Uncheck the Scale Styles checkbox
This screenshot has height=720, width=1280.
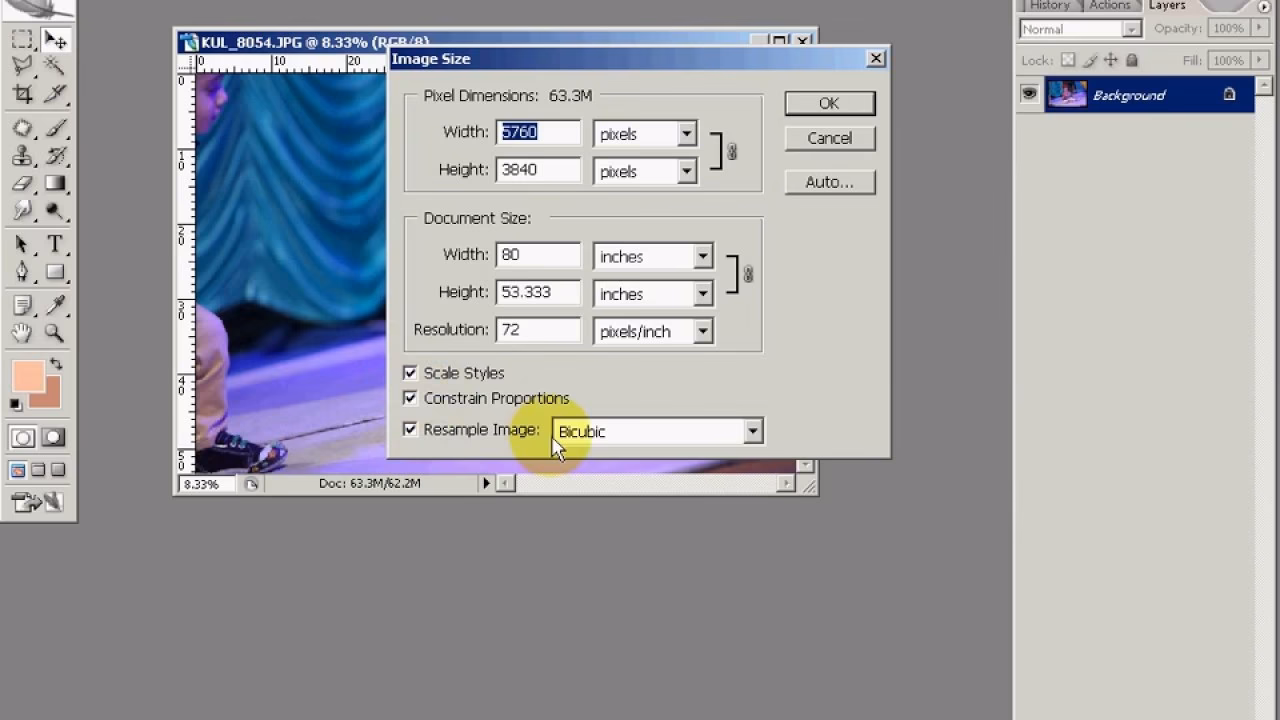pos(410,373)
